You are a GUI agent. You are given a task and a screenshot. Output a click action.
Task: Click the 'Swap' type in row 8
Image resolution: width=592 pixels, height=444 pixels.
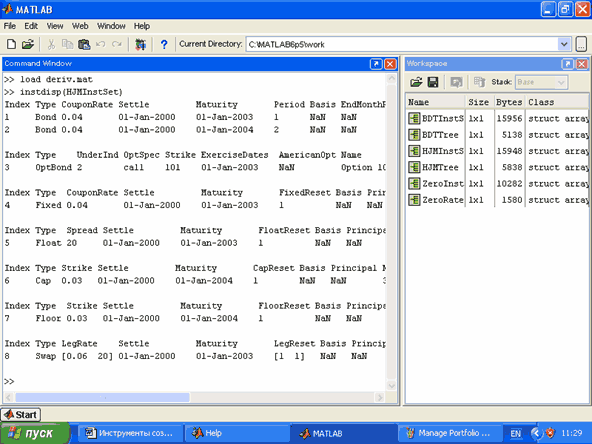click(46, 356)
